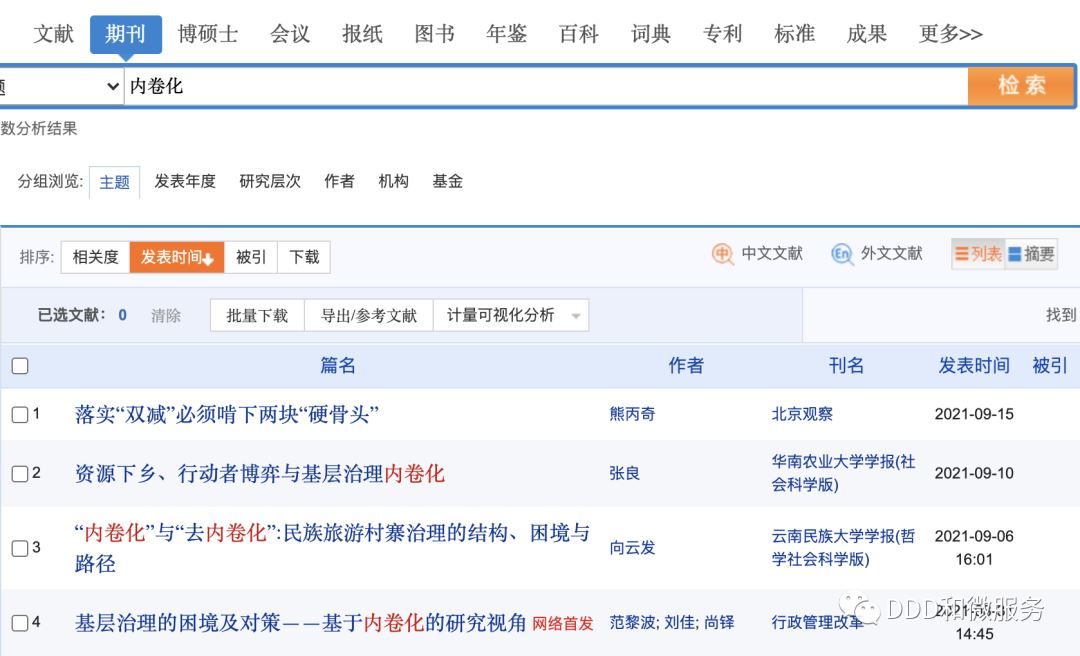This screenshot has width=1080, height=656.
Task: Expand 计量可视化分析 dropdown arrow
Action: [576, 316]
